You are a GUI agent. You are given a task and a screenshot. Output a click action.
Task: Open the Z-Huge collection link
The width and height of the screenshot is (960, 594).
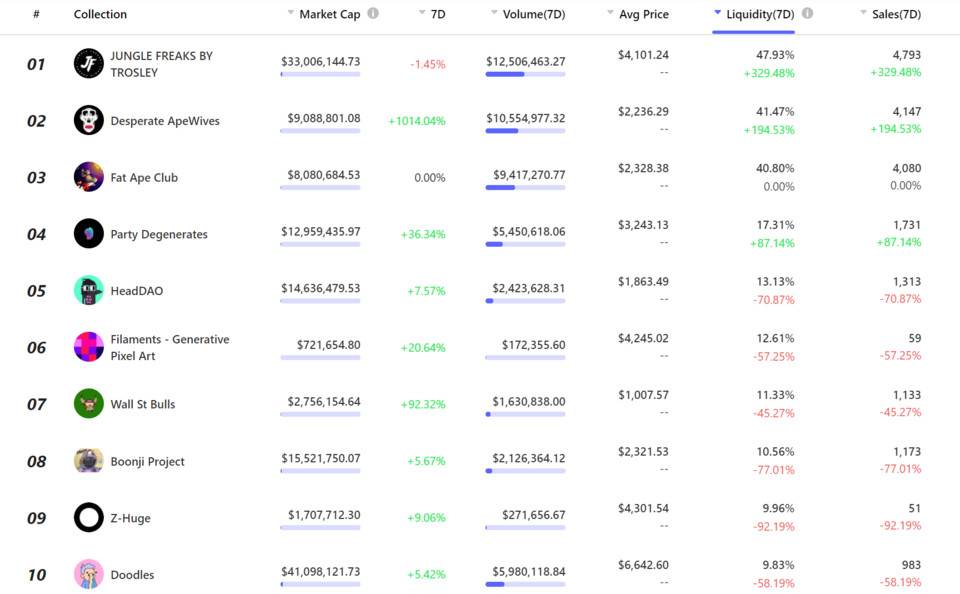point(130,518)
